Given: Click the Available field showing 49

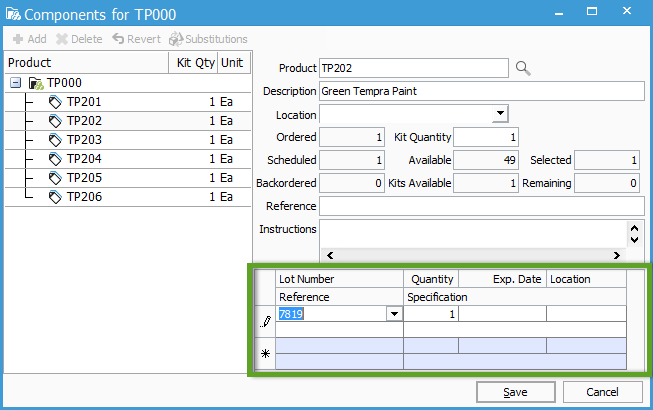Looking at the screenshot, I should (486, 160).
